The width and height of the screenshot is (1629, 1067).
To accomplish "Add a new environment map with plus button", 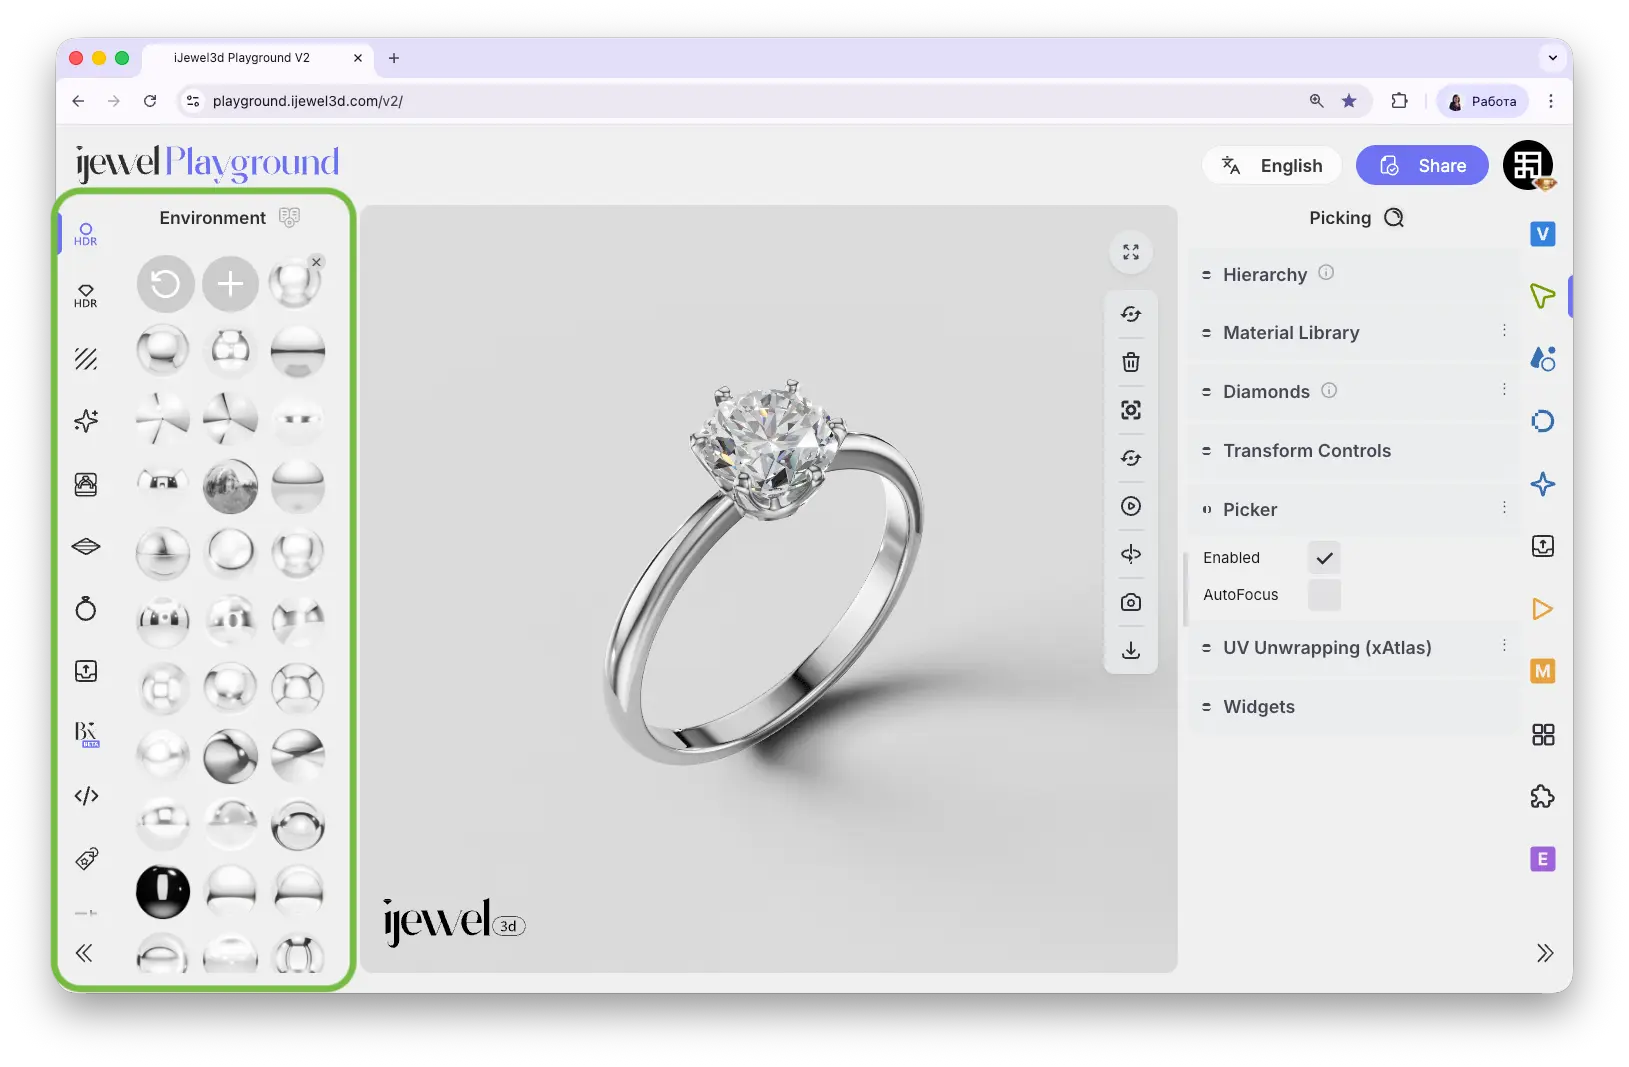I will (230, 285).
